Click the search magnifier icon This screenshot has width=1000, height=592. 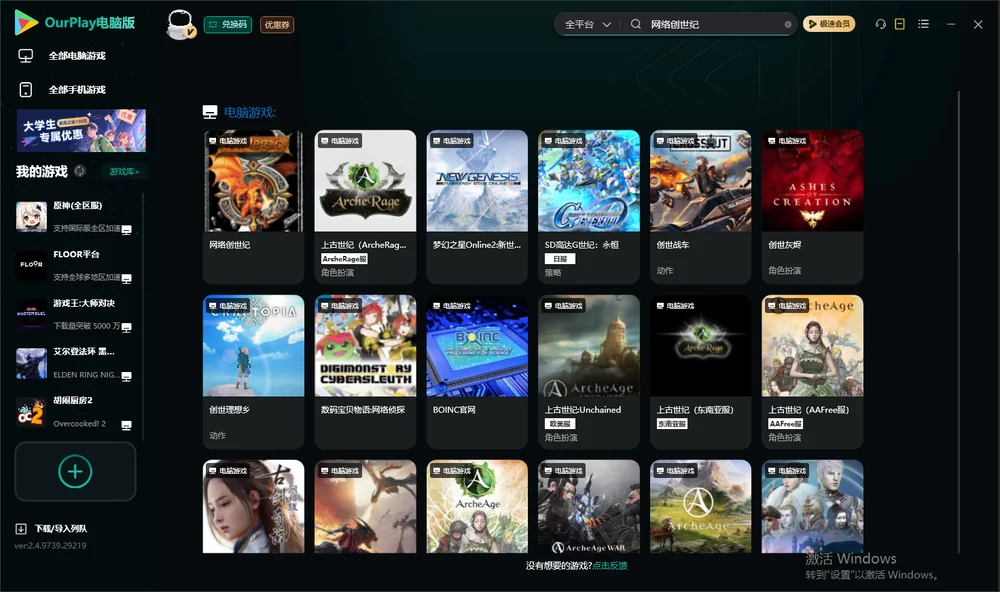(x=636, y=24)
